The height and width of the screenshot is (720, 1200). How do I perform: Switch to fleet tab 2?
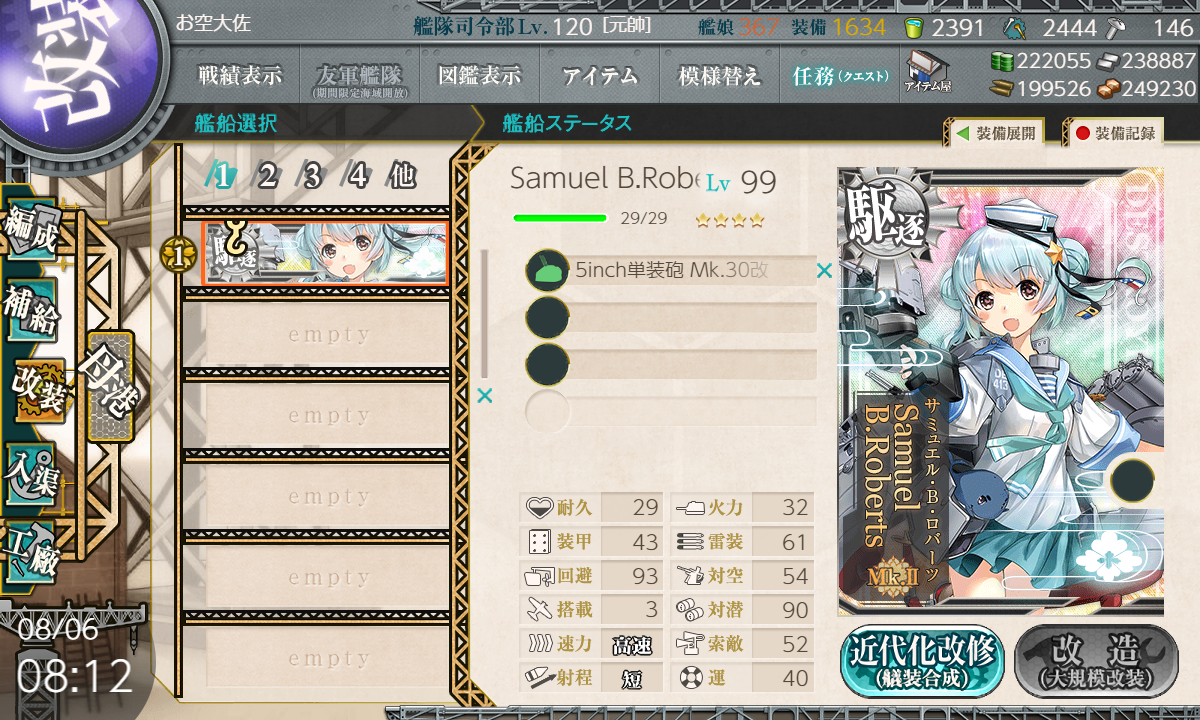(266, 176)
